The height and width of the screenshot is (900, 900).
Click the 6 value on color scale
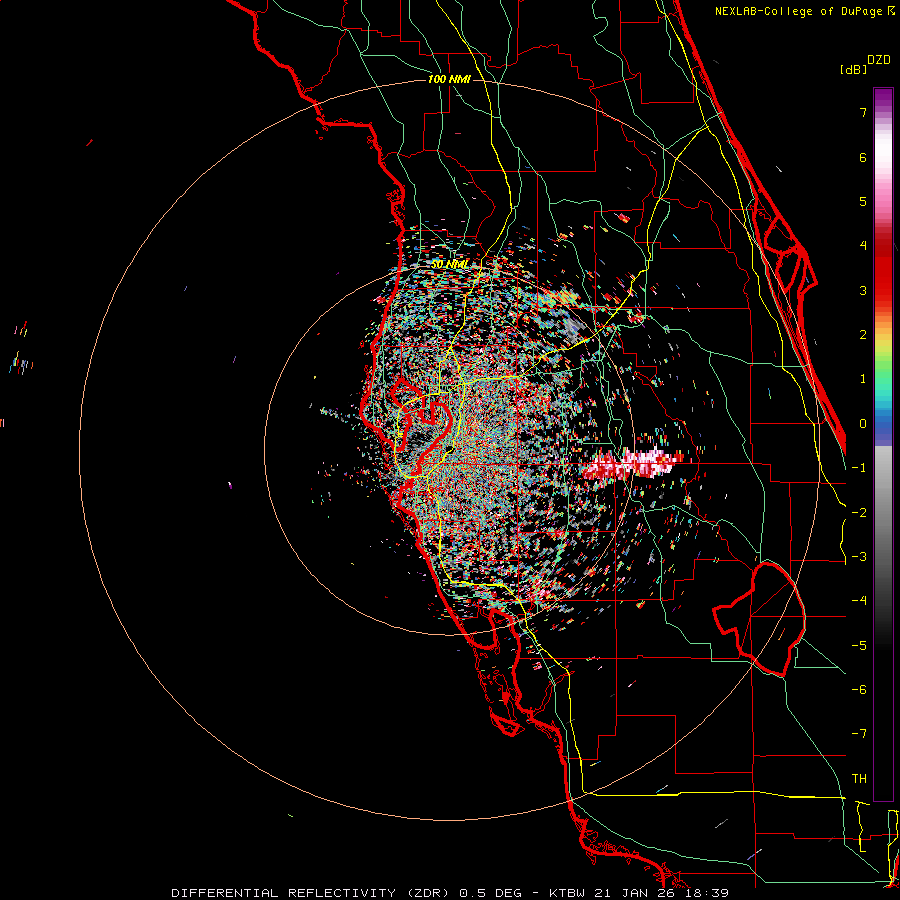863,157
